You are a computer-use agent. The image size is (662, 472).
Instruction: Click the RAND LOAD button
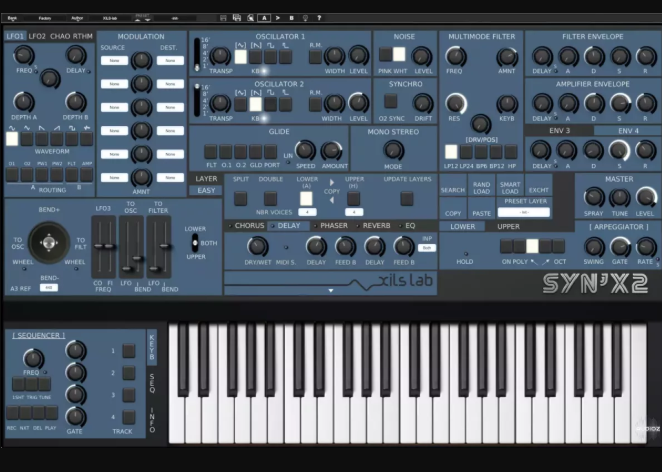tap(481, 189)
